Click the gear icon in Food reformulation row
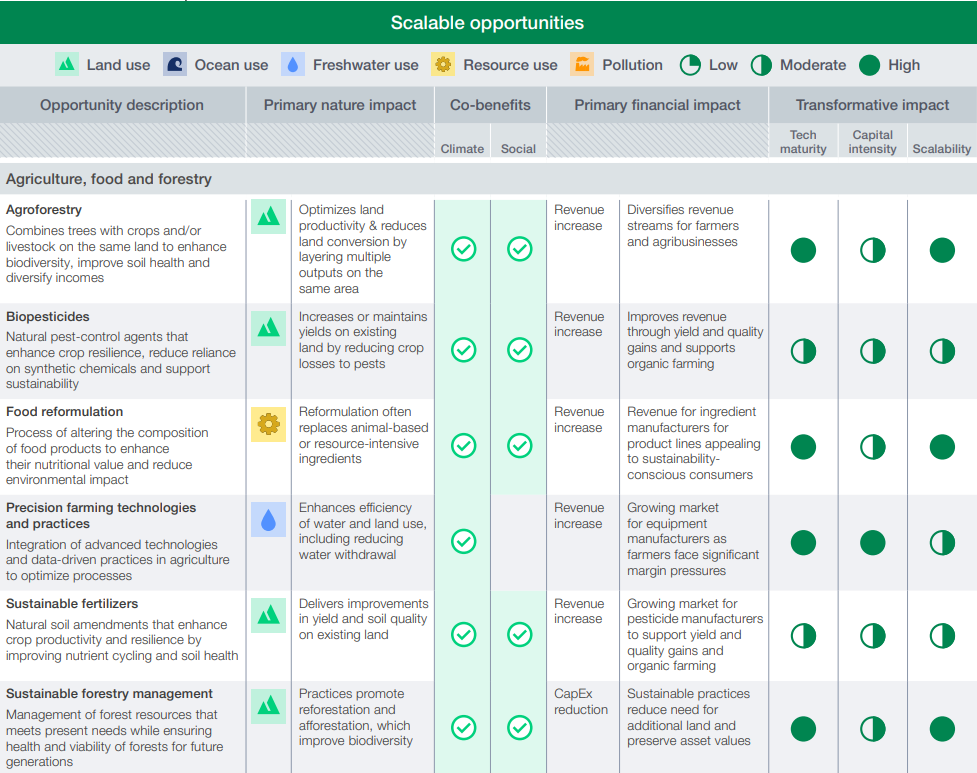977x773 pixels. pos(268,425)
